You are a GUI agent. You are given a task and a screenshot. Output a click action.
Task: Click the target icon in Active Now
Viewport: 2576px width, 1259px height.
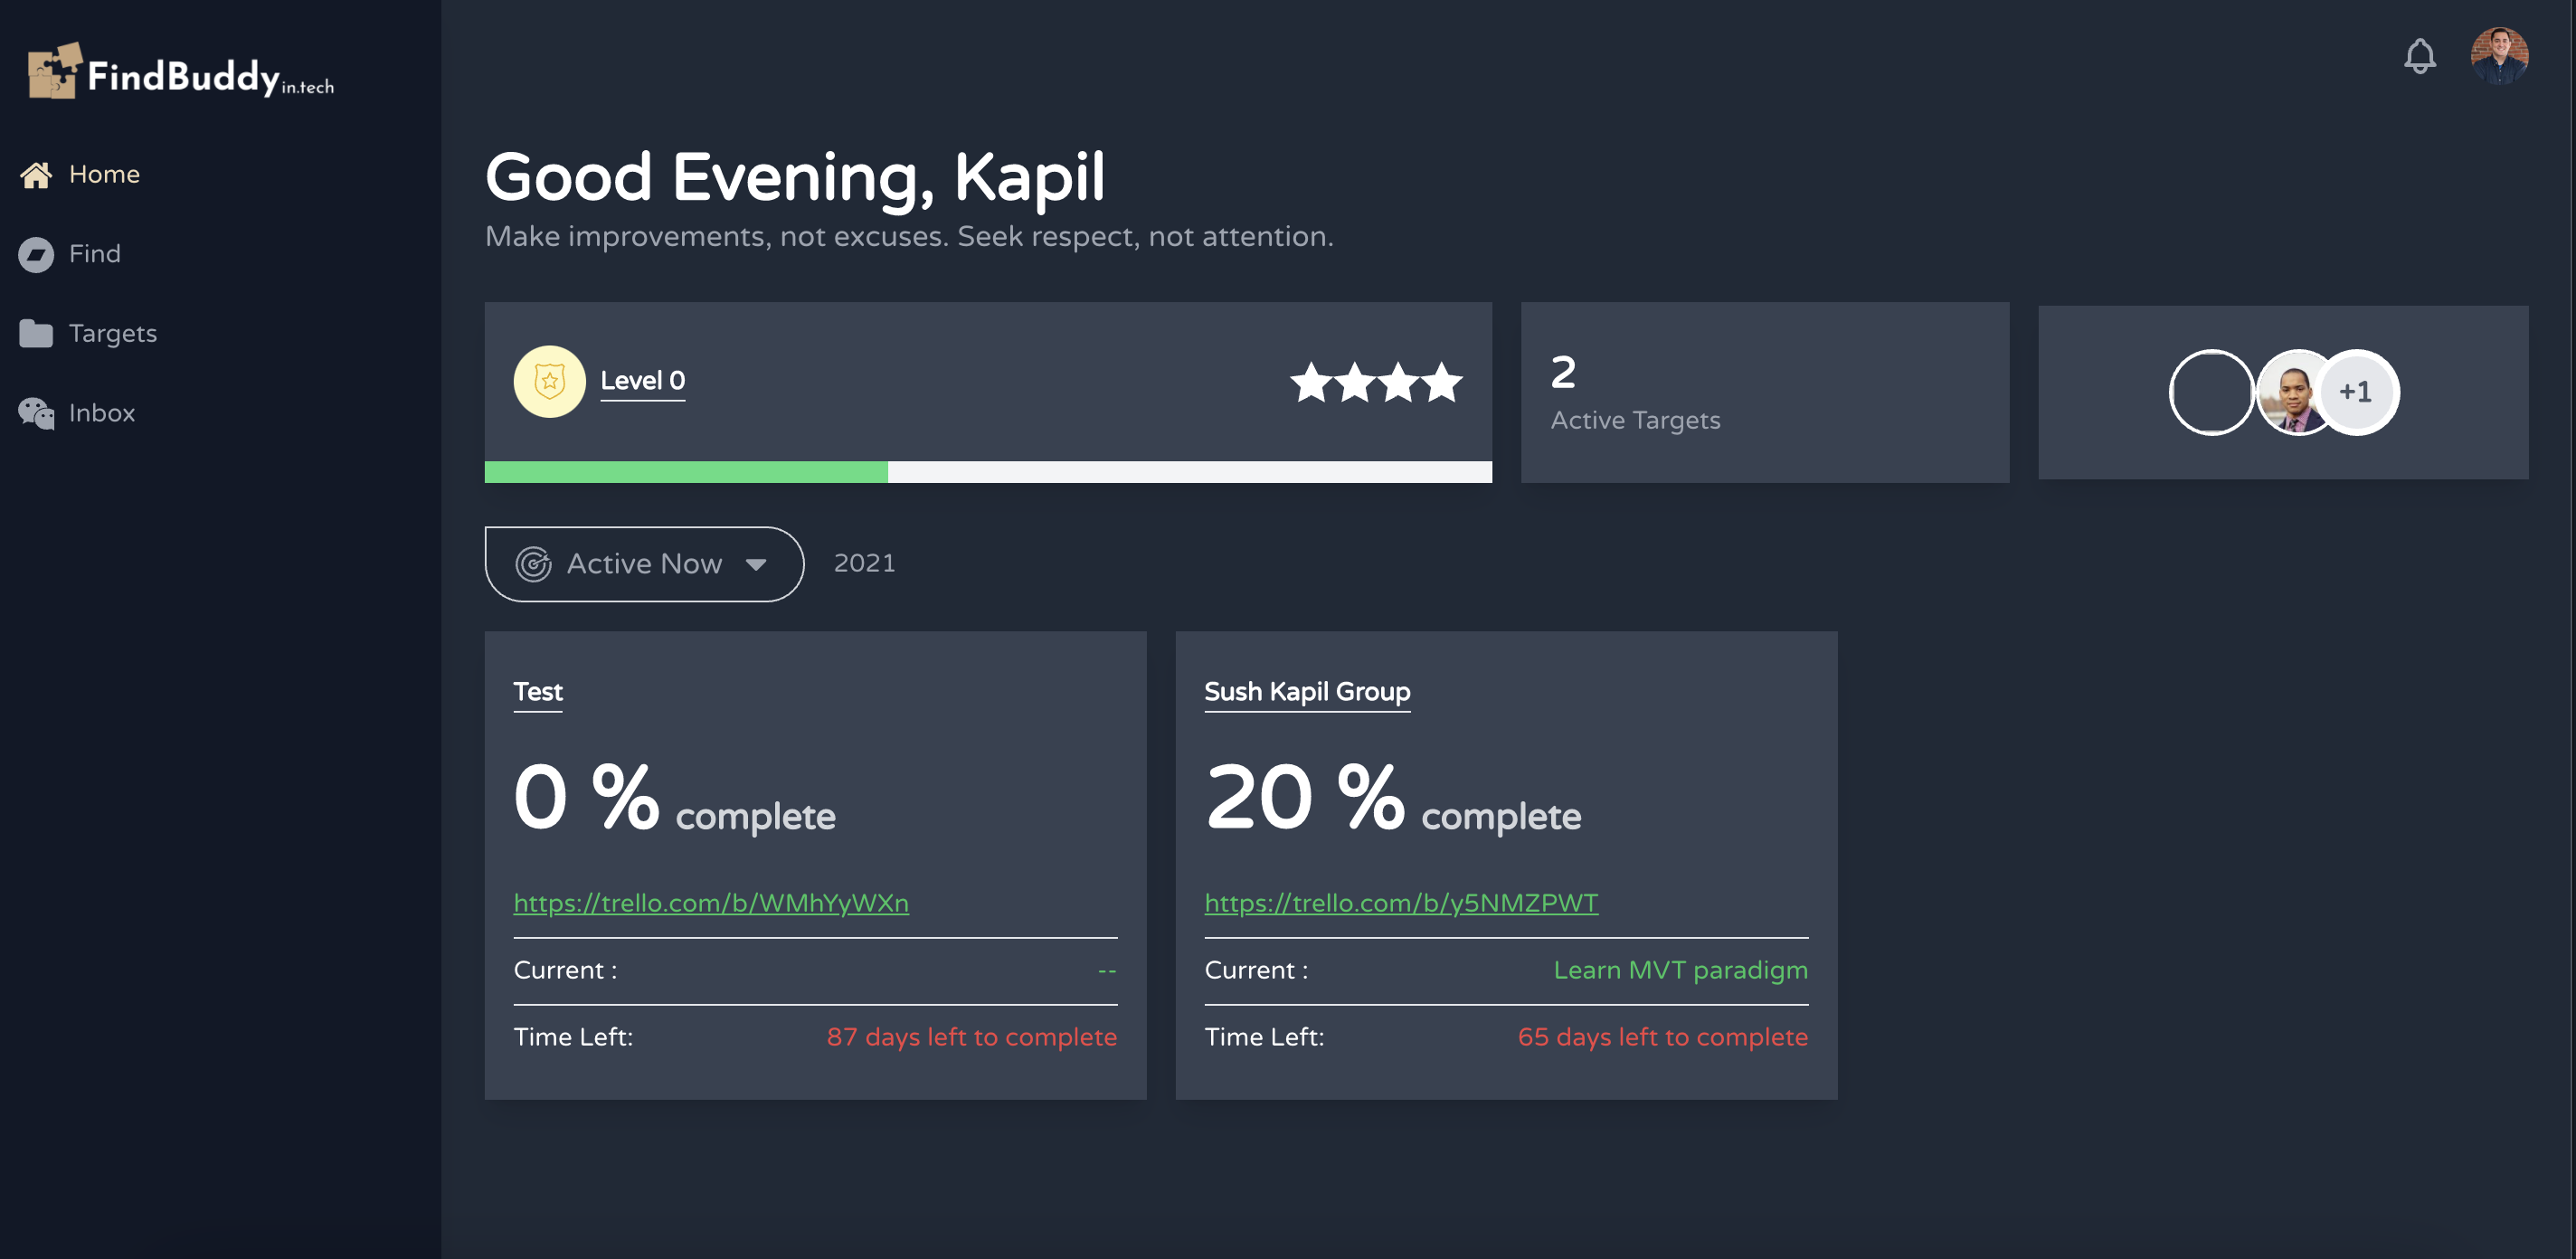(x=533, y=564)
